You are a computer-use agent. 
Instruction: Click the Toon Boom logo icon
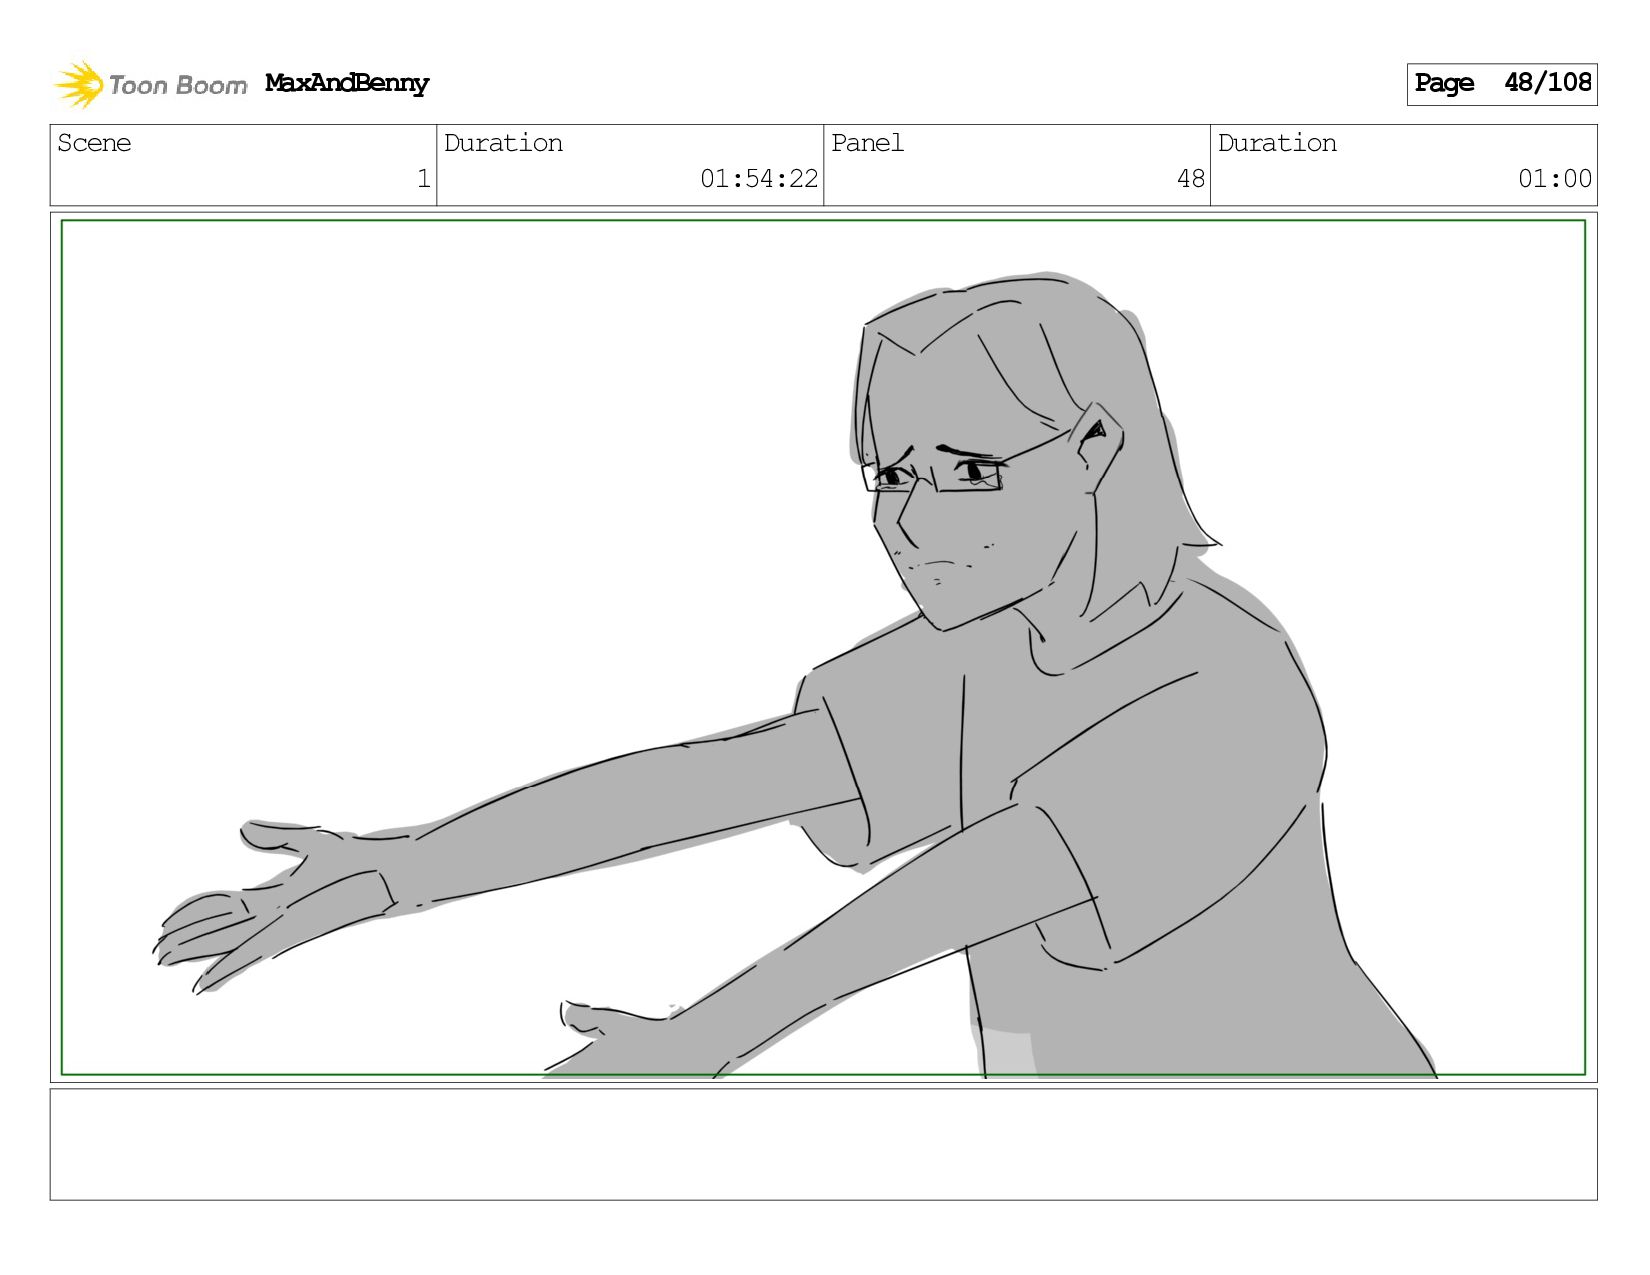(79, 84)
